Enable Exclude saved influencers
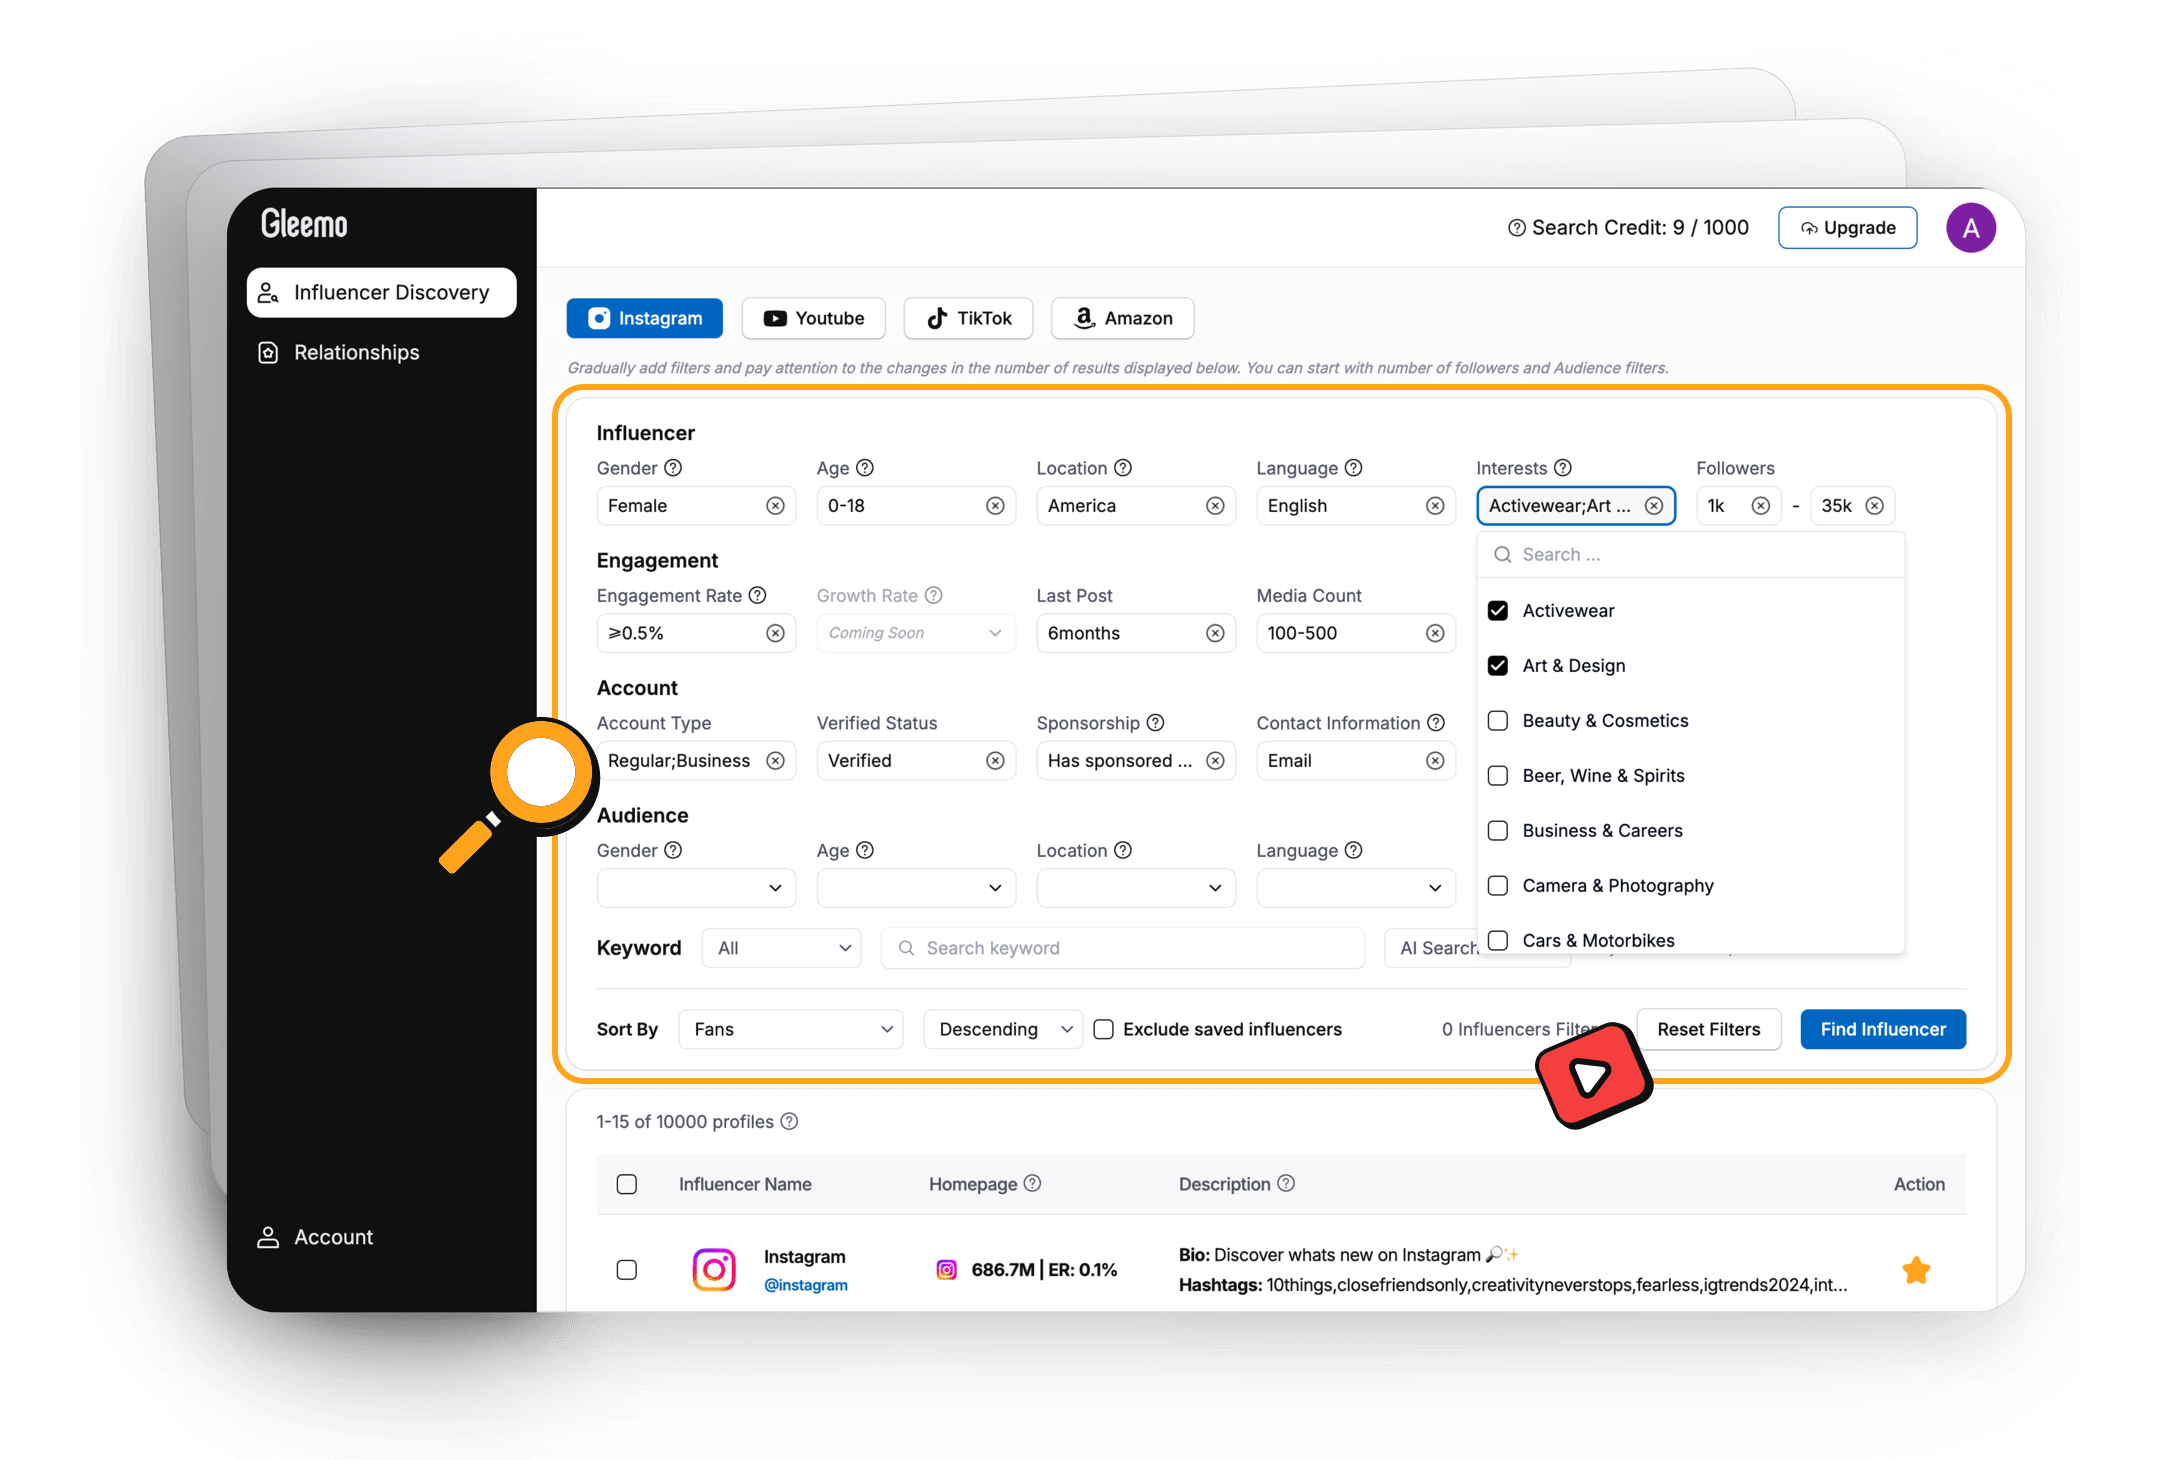Image resolution: width=2160 pixels, height=1460 pixels. pyautogui.click(x=1103, y=1029)
